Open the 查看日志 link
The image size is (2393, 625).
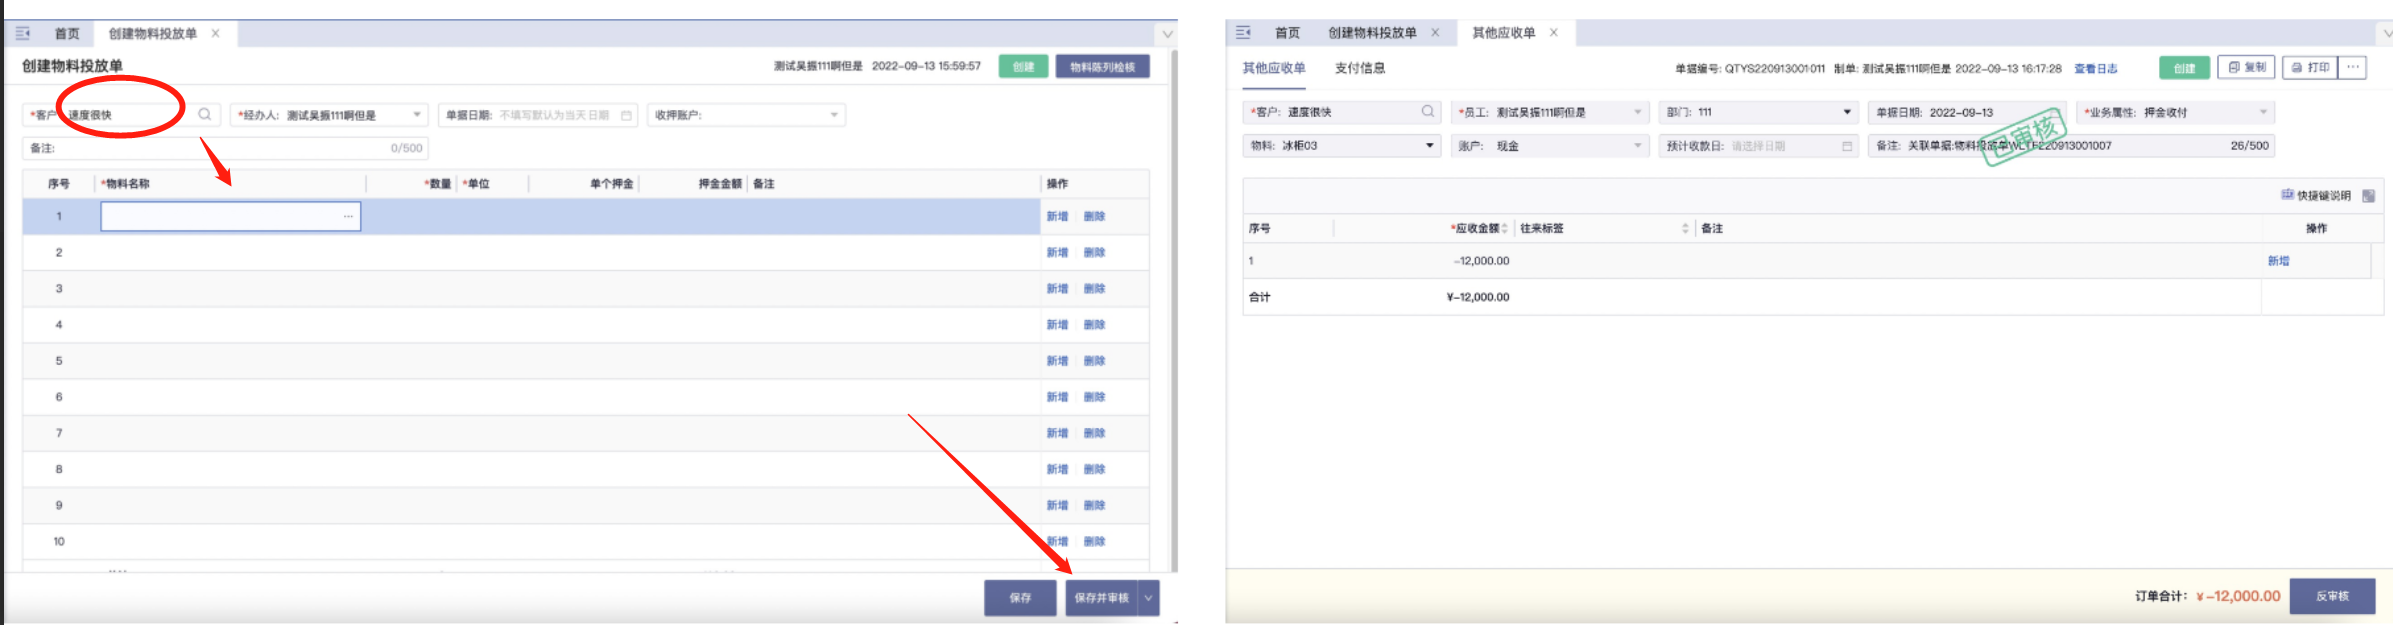click(x=2095, y=69)
